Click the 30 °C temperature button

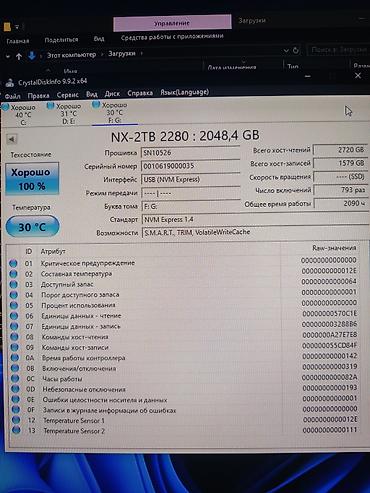click(x=33, y=227)
